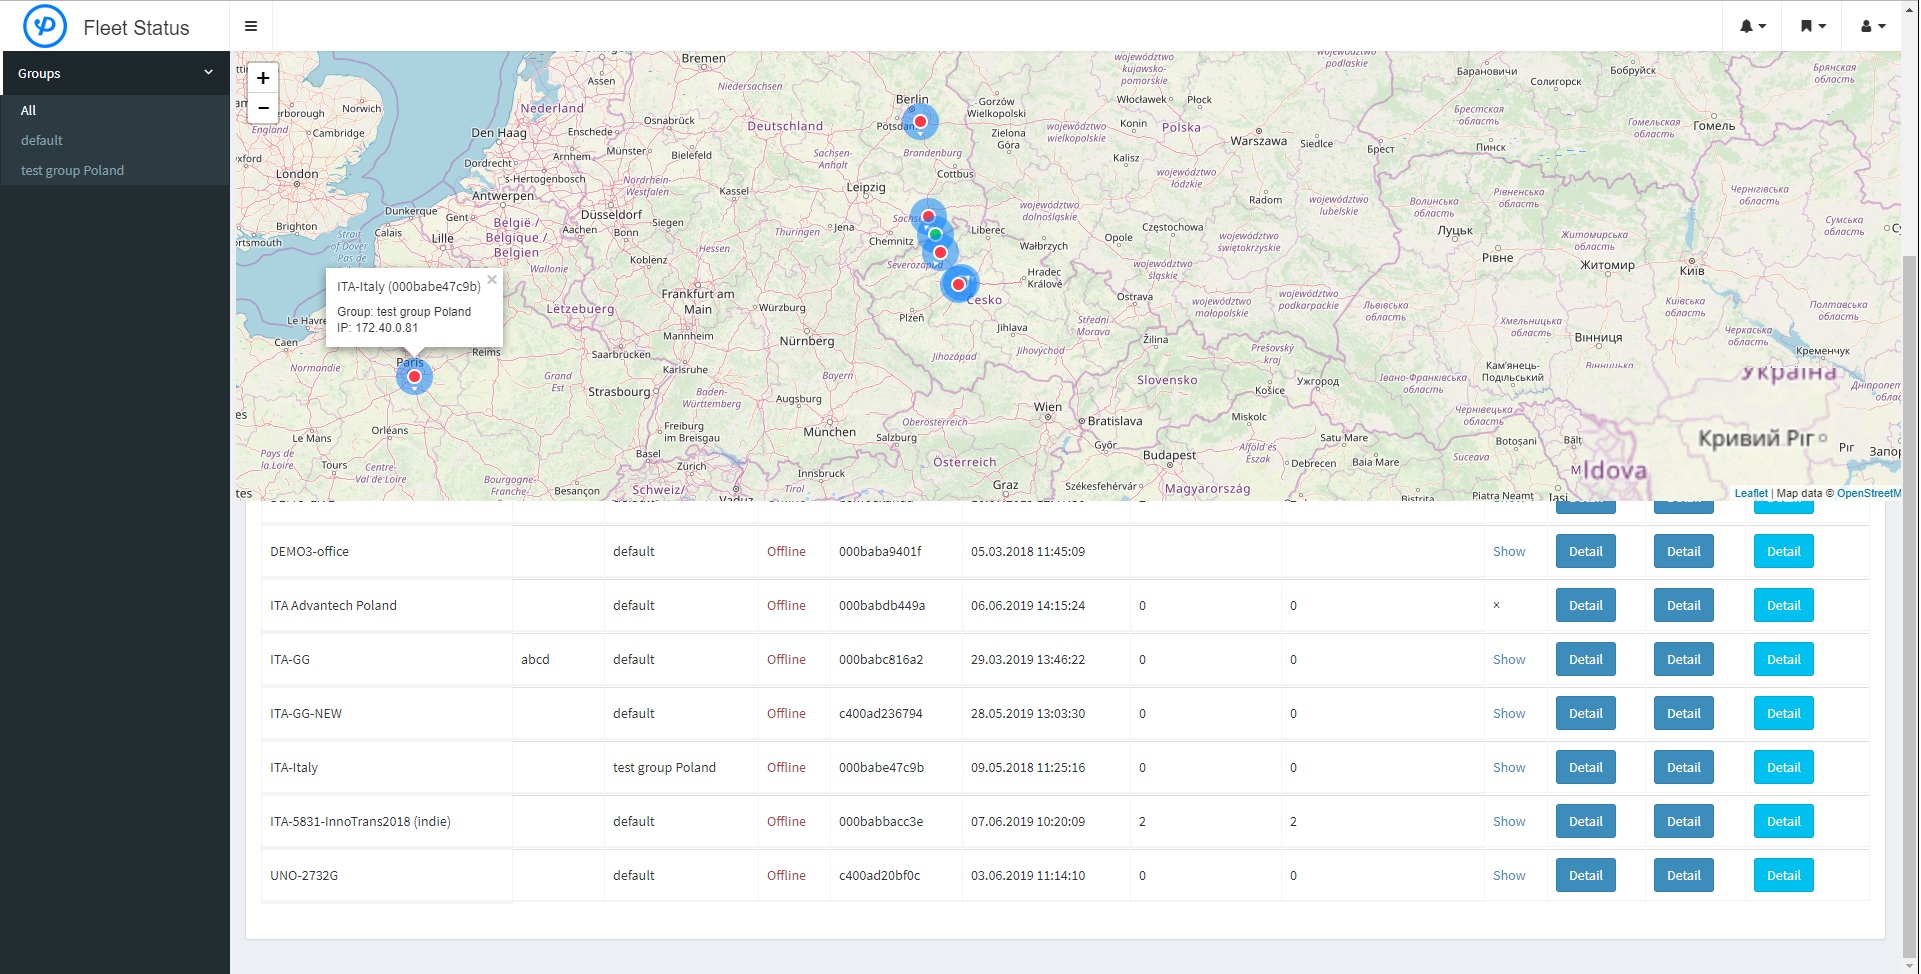1921x974 pixels.
Task: Click the ITA Advantech Poland device name
Action: pos(333,605)
